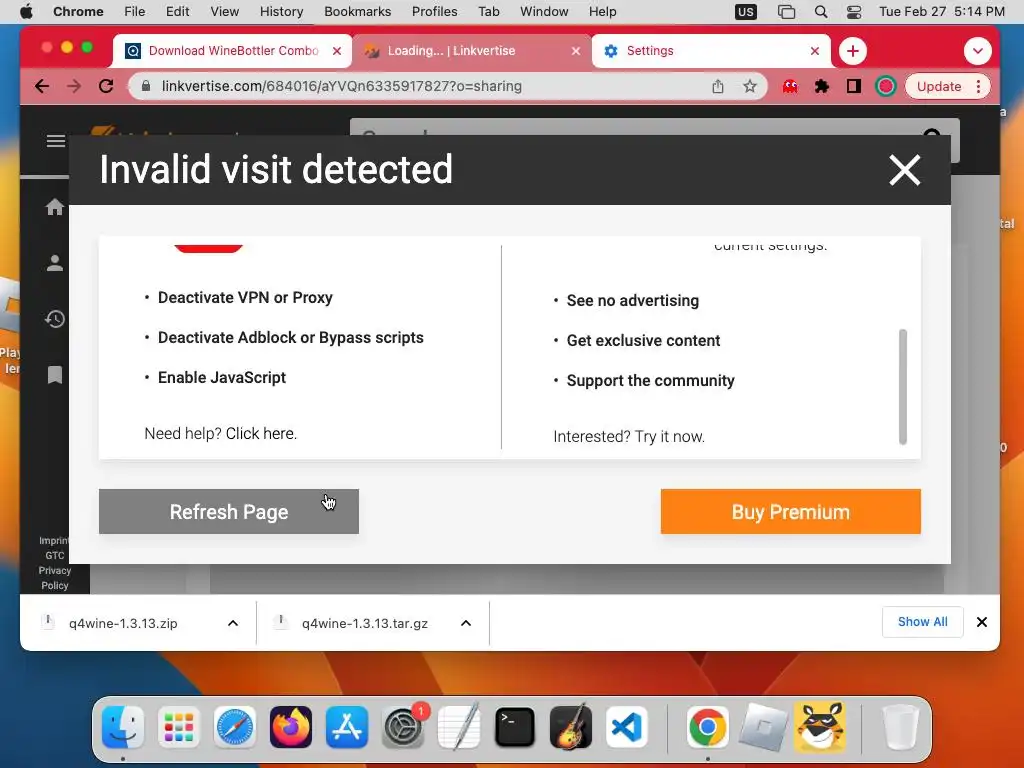Launch Safari from the Dock
This screenshot has height=768, width=1024.
(x=235, y=727)
